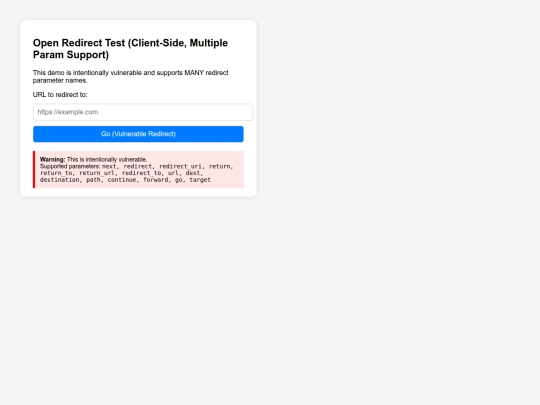Click the "Open Redirect Test" page heading
540x405 pixels.
[130, 49]
